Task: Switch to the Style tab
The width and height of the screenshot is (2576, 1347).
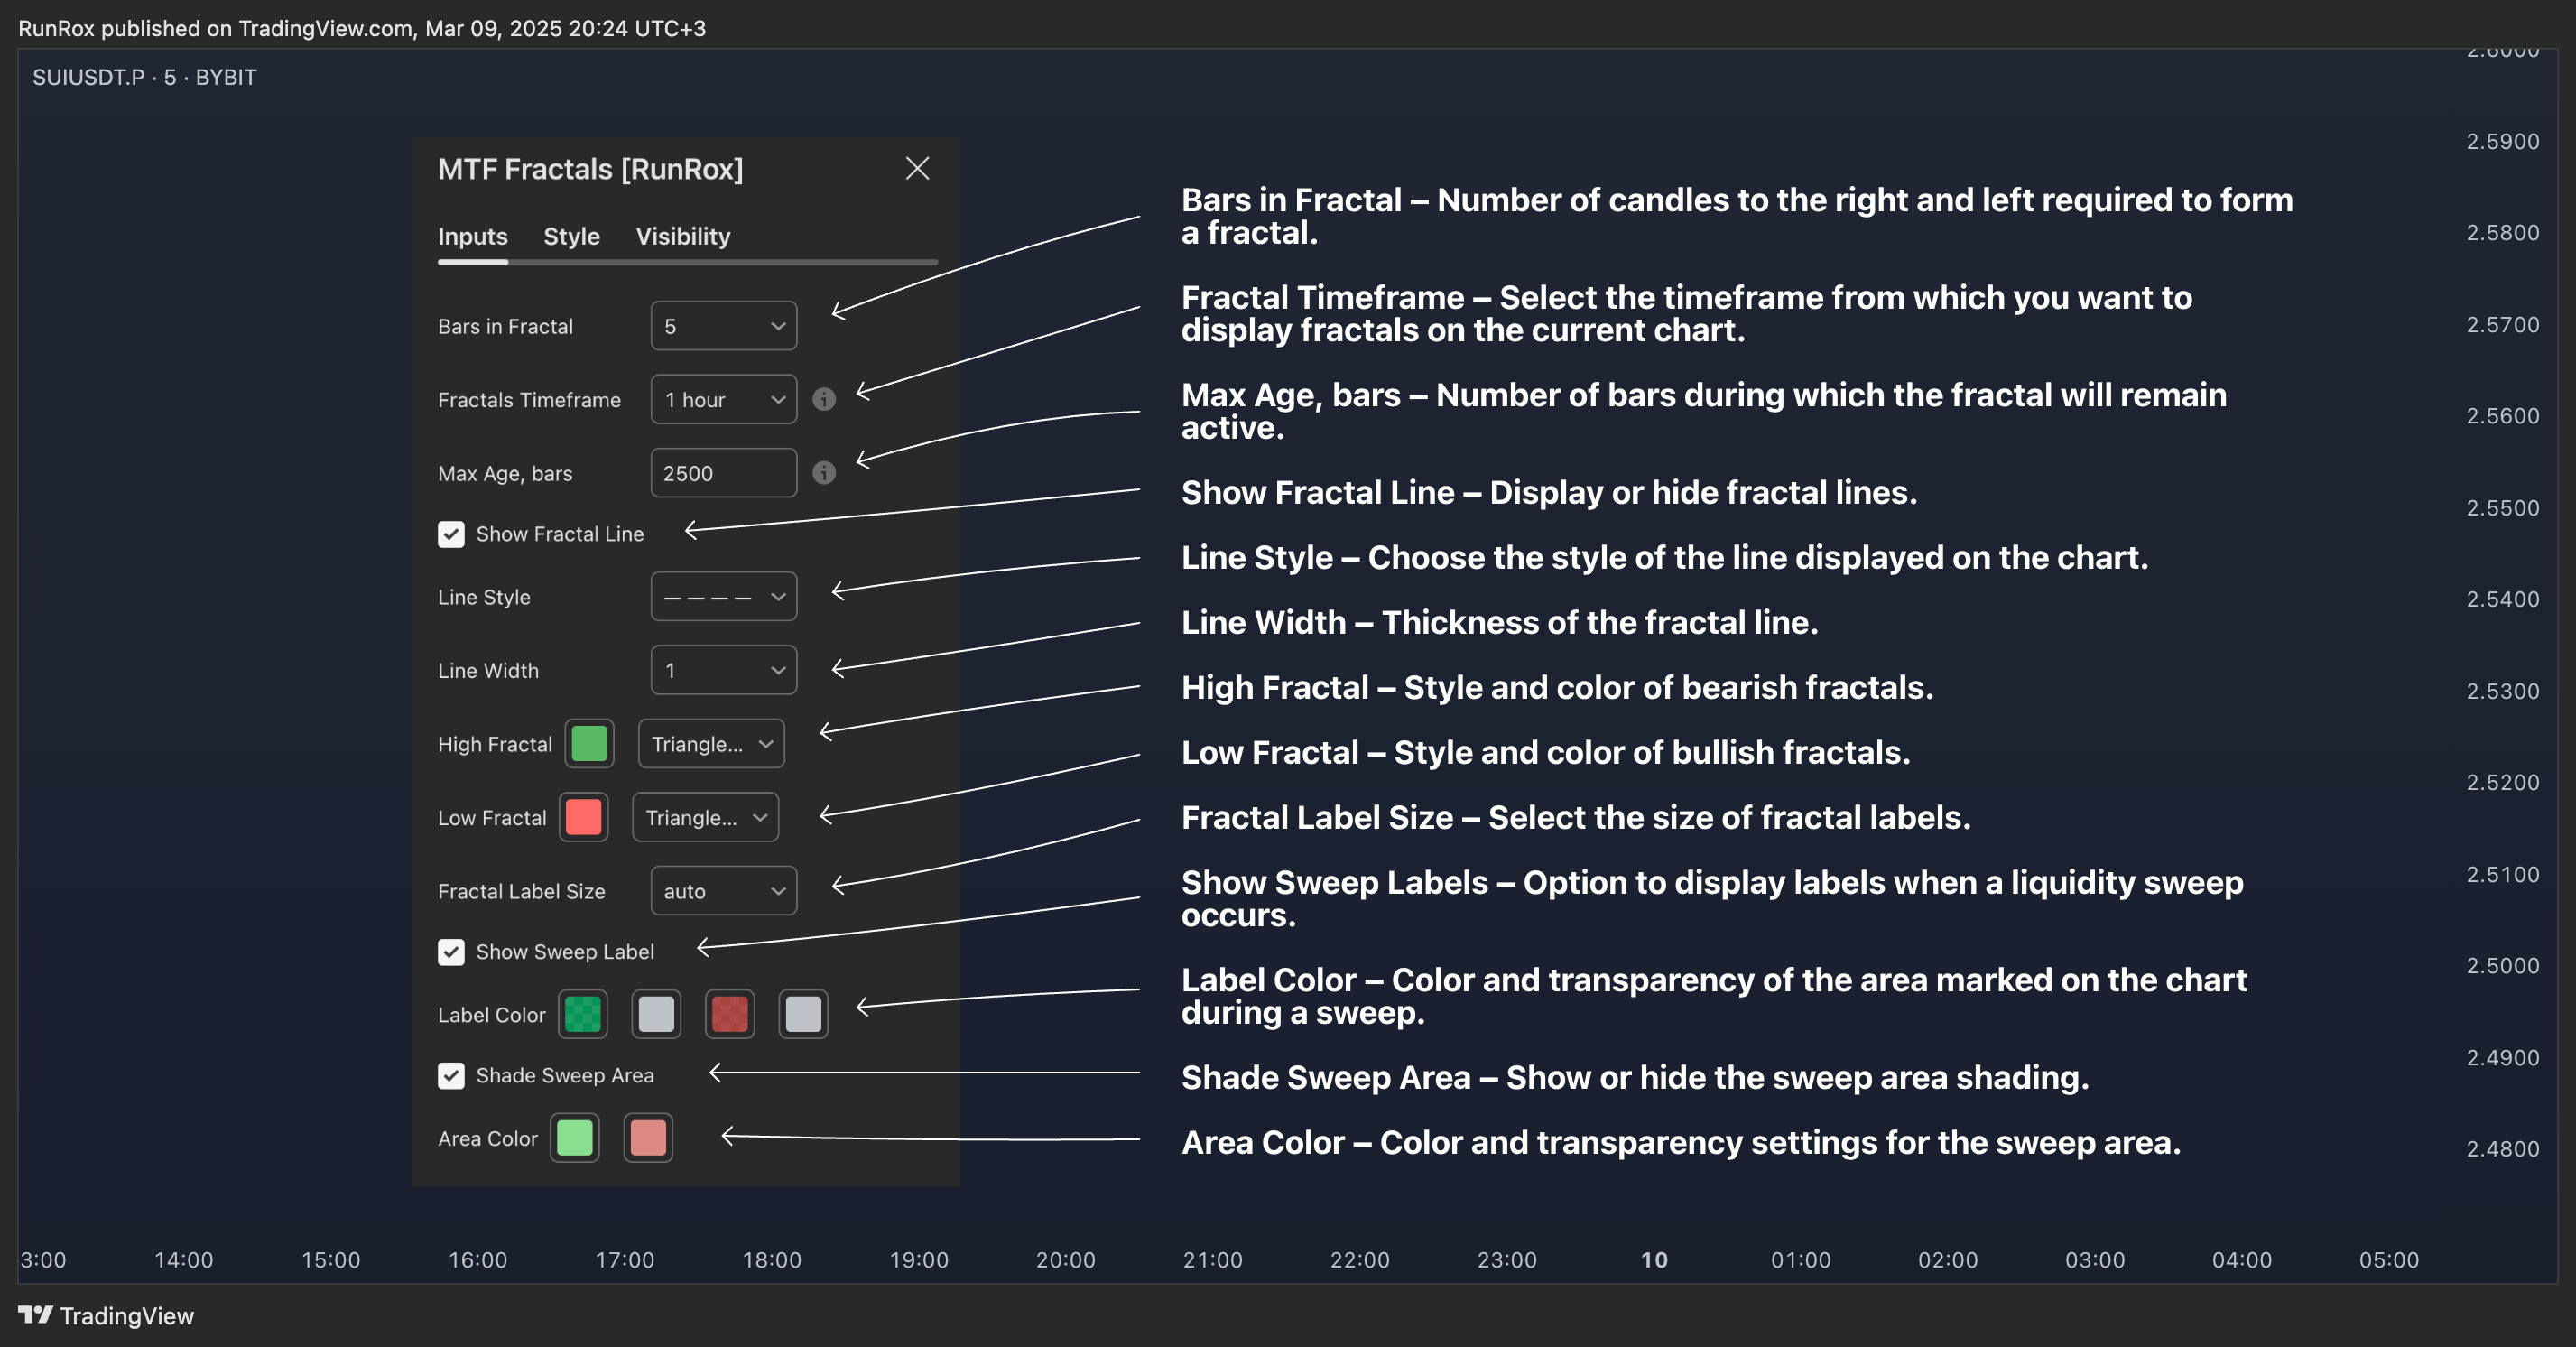Action: pyautogui.click(x=571, y=236)
